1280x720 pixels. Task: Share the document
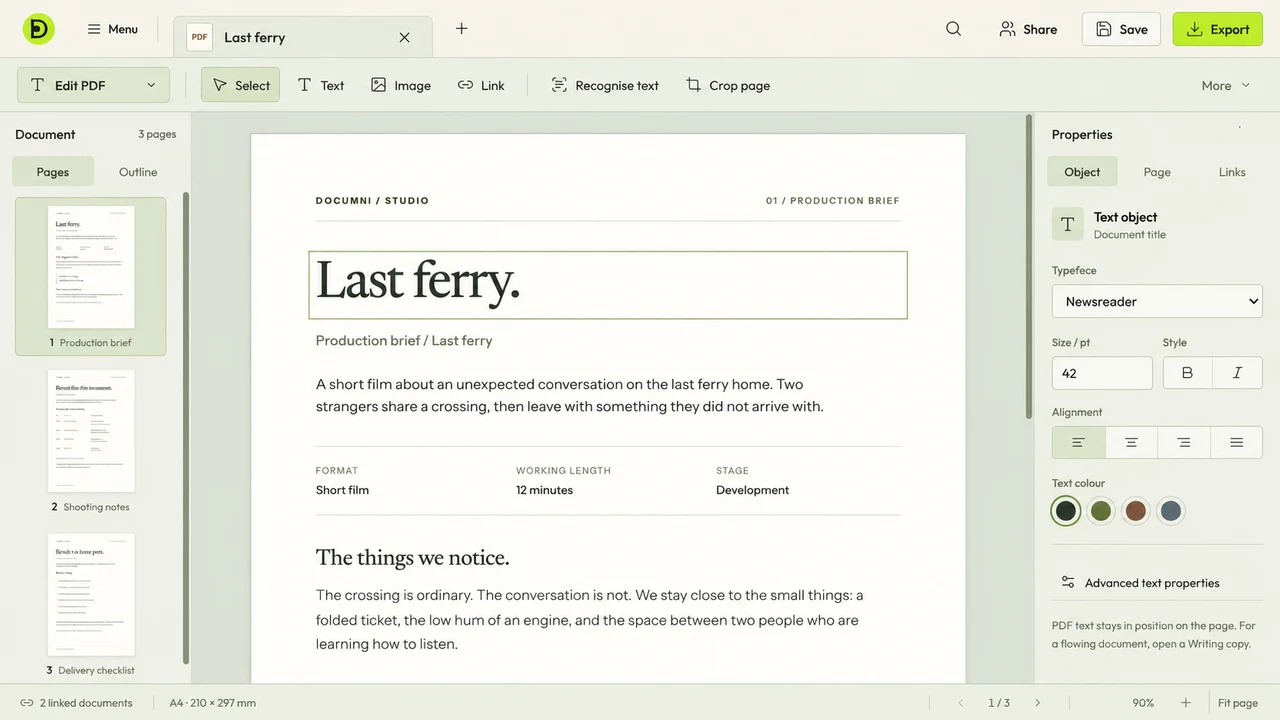click(x=1028, y=29)
